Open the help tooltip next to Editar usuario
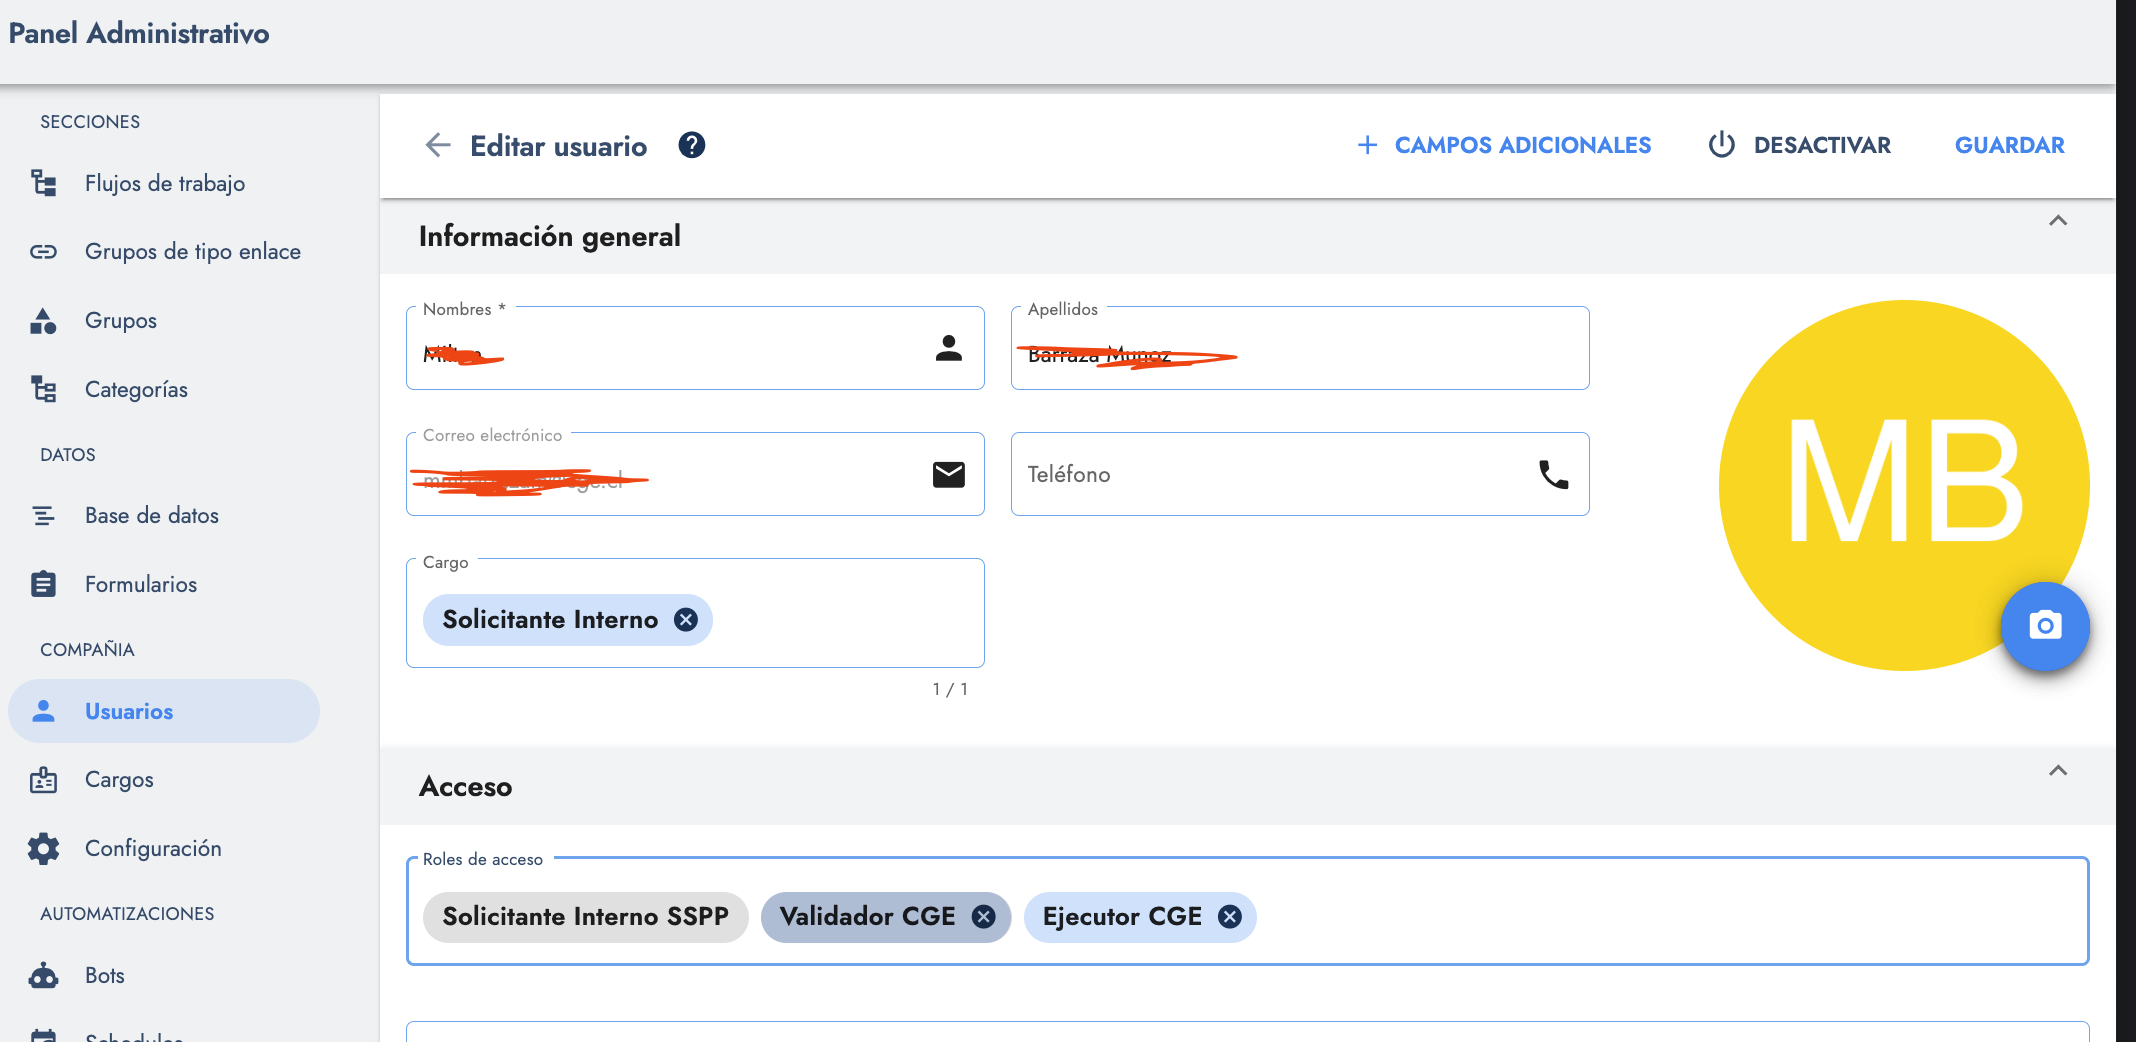2136x1042 pixels. (691, 145)
